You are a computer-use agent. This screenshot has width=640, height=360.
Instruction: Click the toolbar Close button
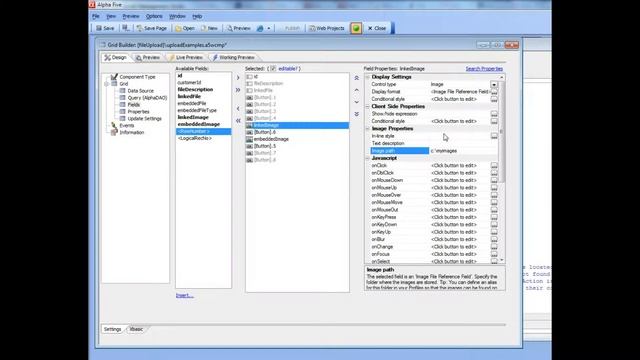(x=377, y=28)
